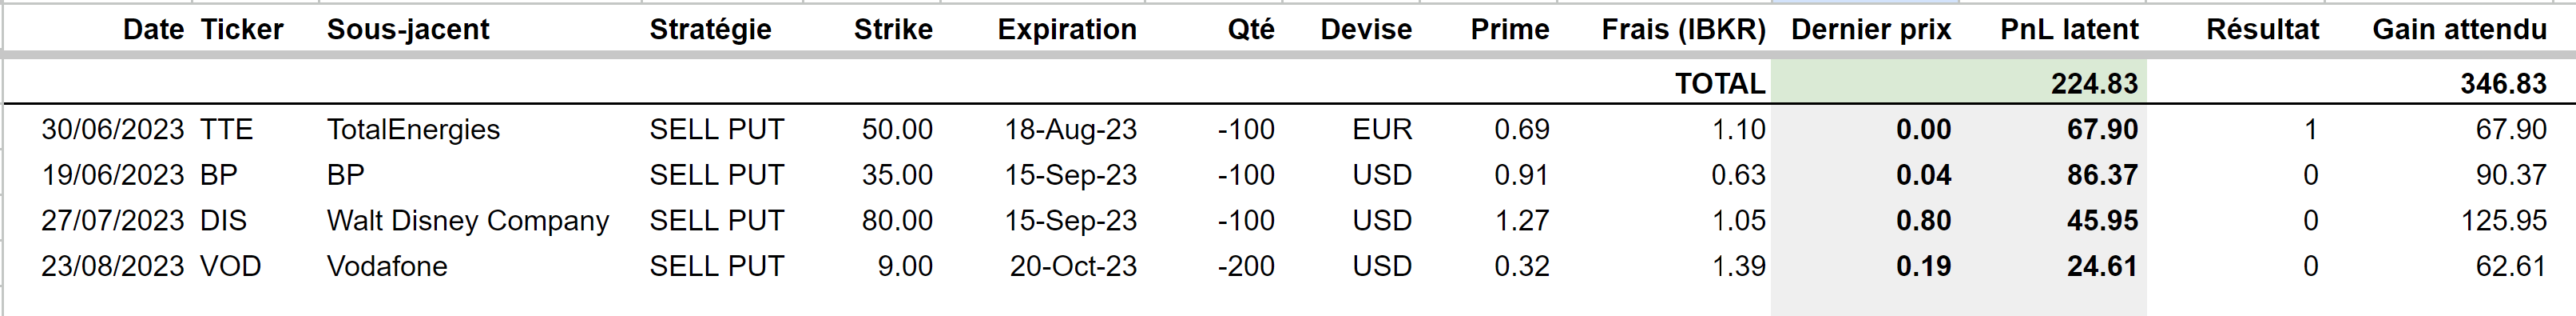Select the Stratégie column header
The height and width of the screenshot is (316, 2576).
[x=710, y=29]
